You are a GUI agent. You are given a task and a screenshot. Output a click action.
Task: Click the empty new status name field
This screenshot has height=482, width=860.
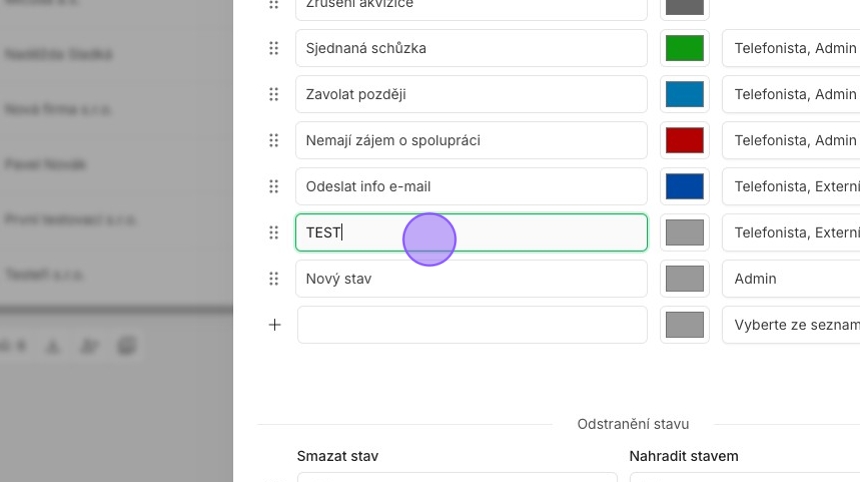(471, 325)
